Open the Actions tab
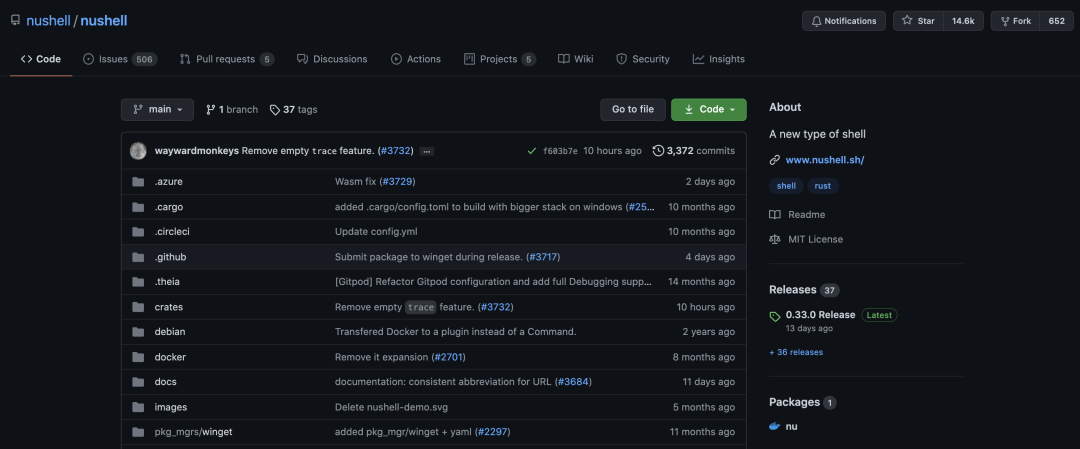This screenshot has height=449, width=1080. pos(416,59)
